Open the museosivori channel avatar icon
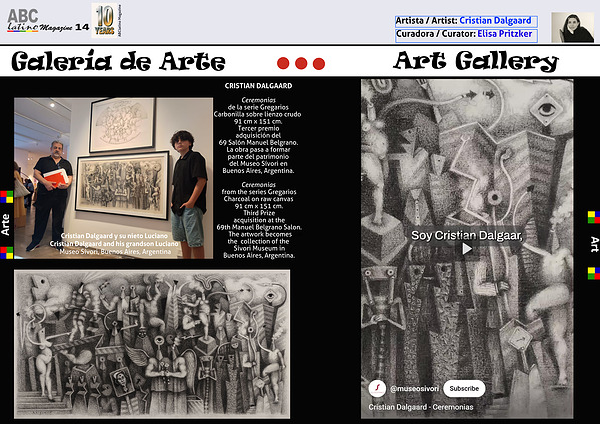 [x=377, y=388]
